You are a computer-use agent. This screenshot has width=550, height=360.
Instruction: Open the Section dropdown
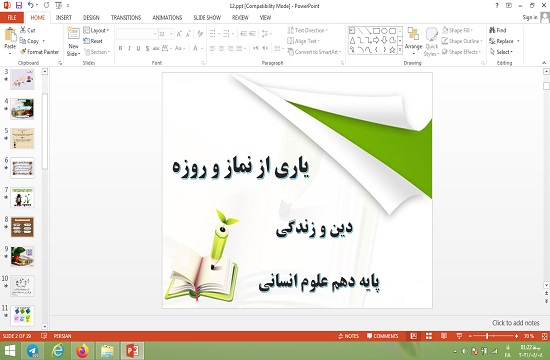tap(97, 52)
